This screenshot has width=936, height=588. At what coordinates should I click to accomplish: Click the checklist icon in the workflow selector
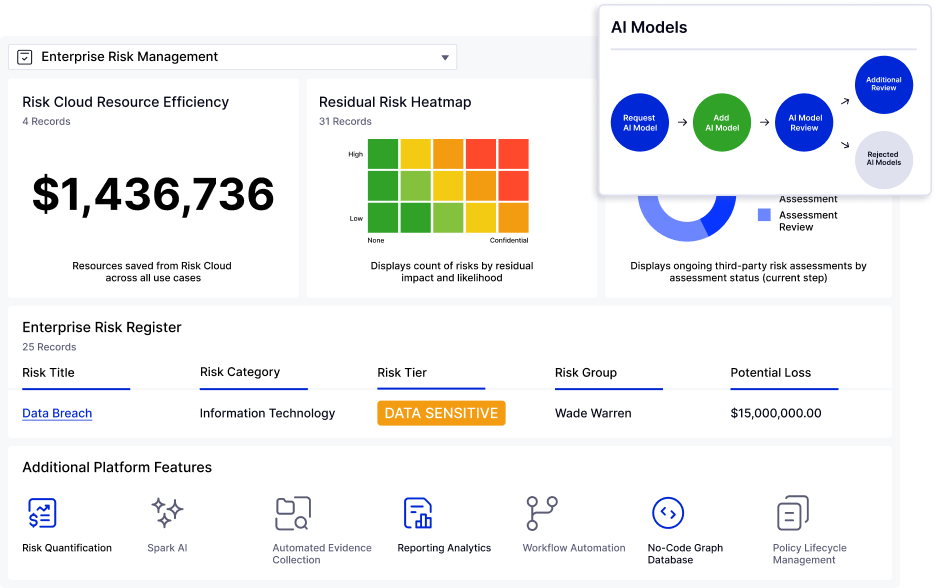pos(26,57)
